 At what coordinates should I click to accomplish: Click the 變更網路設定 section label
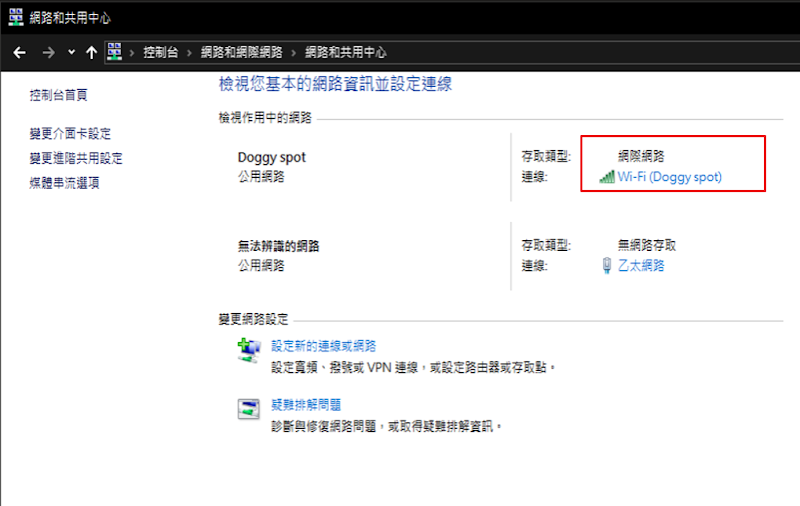pyautogui.click(x=254, y=319)
